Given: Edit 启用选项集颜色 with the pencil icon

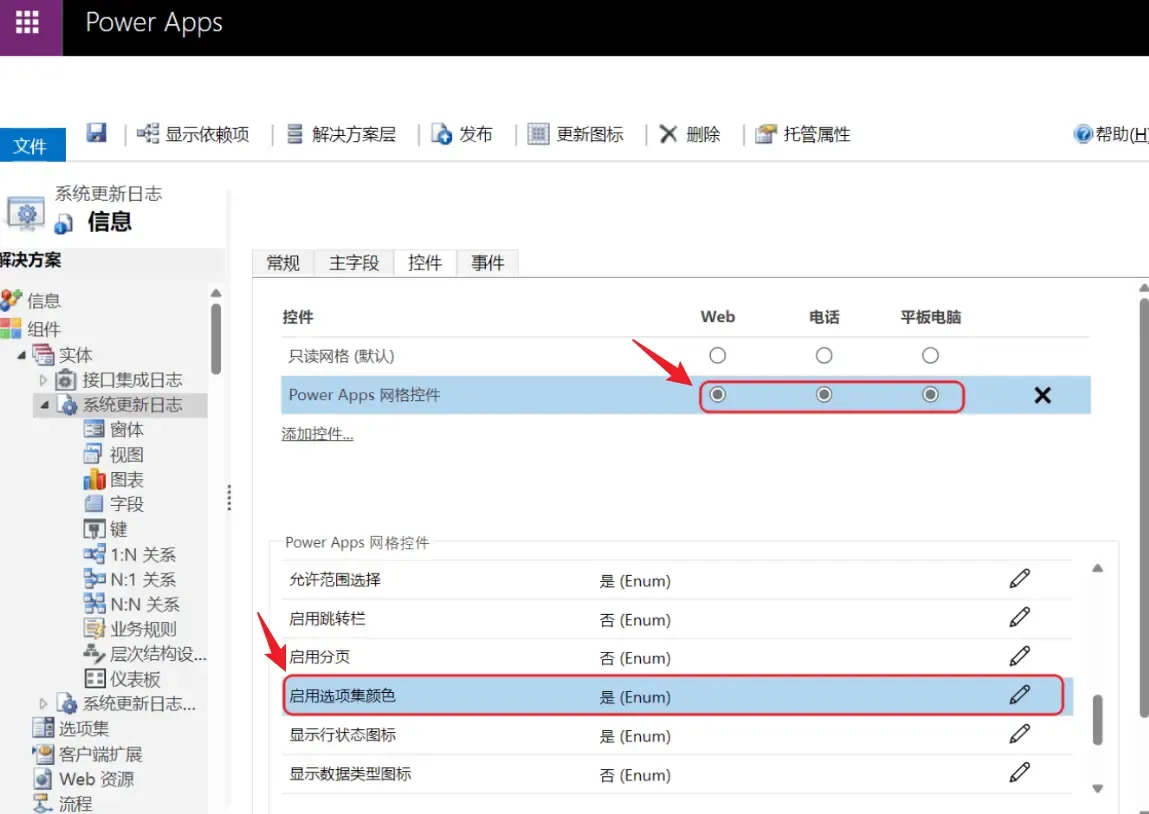Looking at the screenshot, I should 1019,695.
